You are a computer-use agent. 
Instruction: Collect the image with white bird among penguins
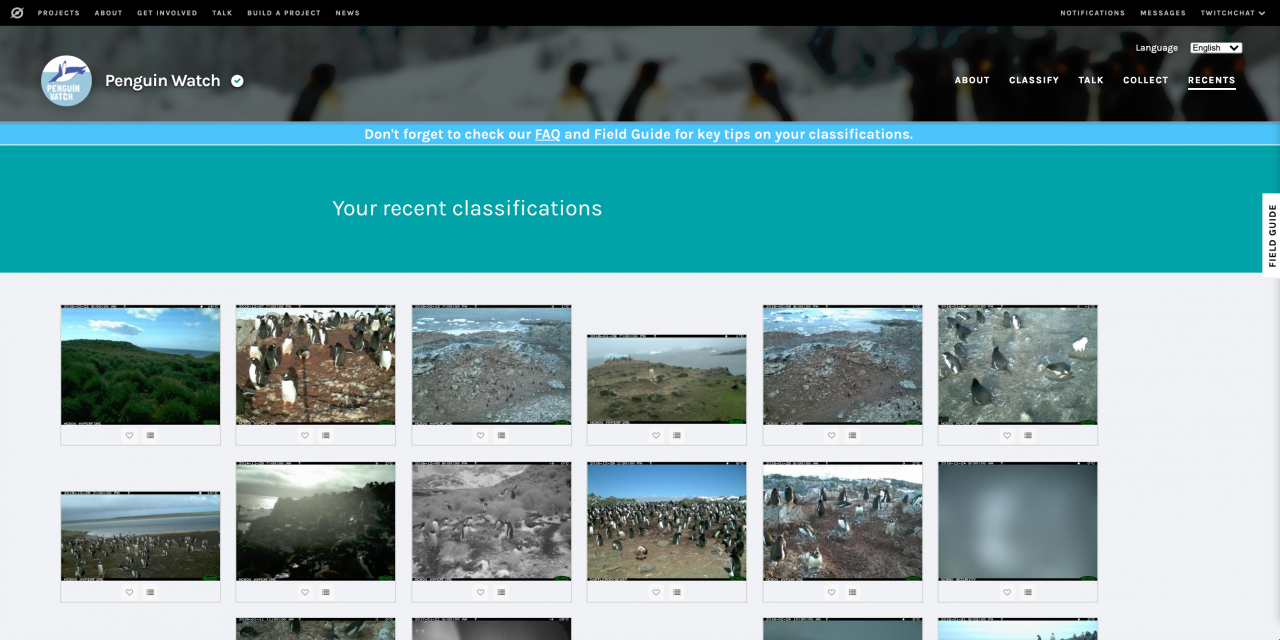1028,435
